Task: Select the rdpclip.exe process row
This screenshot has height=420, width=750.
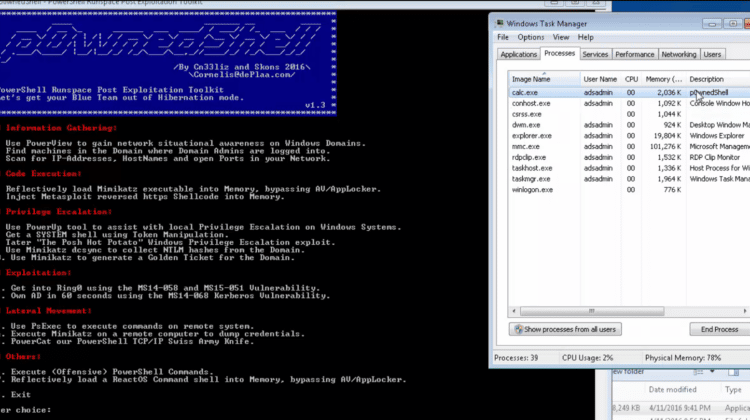Action: (629, 157)
